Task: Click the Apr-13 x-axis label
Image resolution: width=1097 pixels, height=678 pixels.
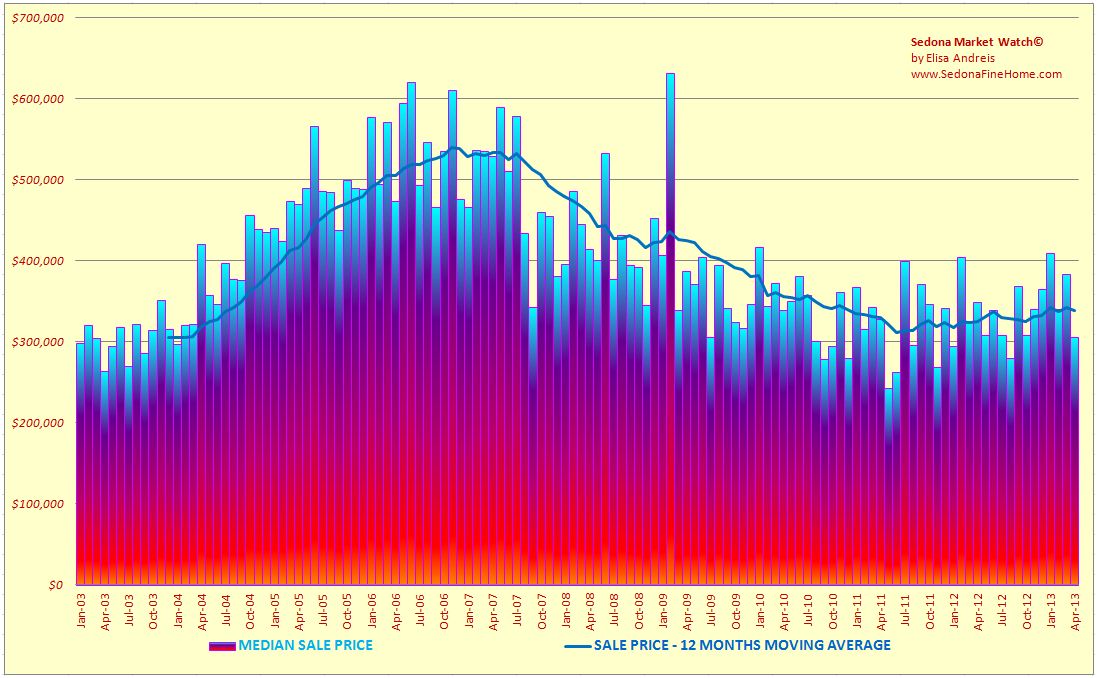Action: pyautogui.click(x=1075, y=612)
